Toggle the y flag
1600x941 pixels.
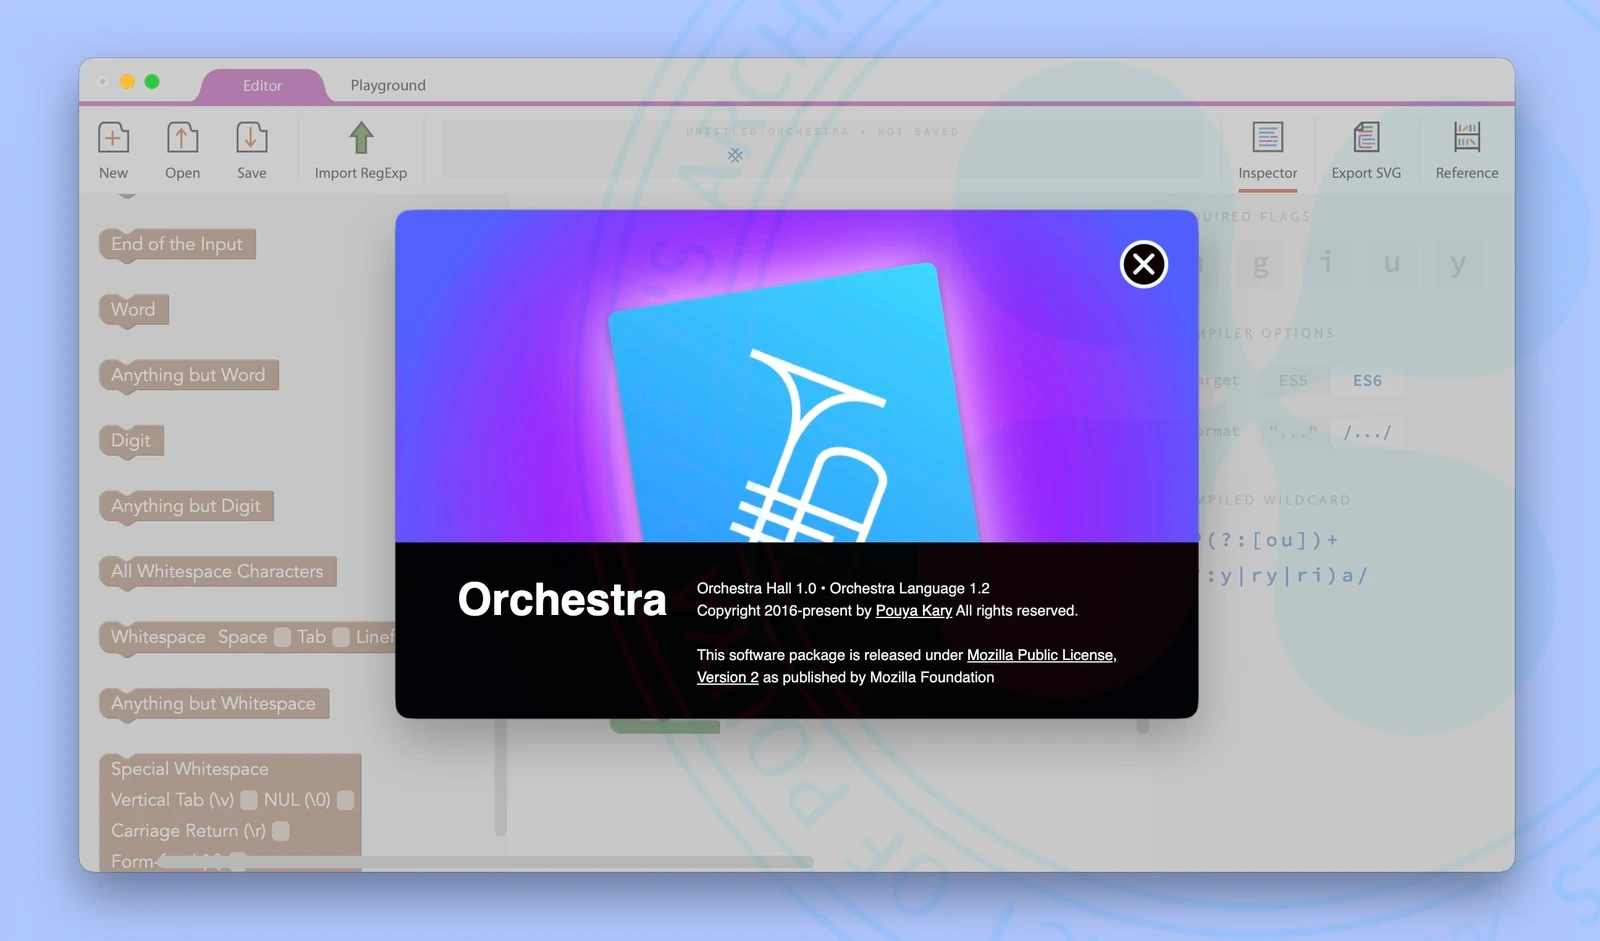click(x=1458, y=264)
